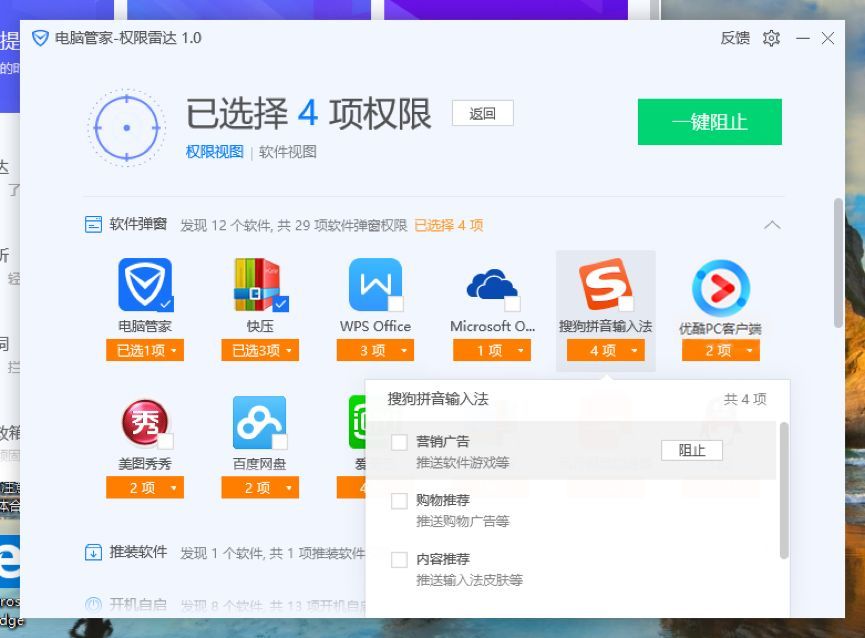This screenshot has height=638, width=865.
Task: Open 已选3项 dropdown under 快压
Action: pyautogui.click(x=260, y=350)
